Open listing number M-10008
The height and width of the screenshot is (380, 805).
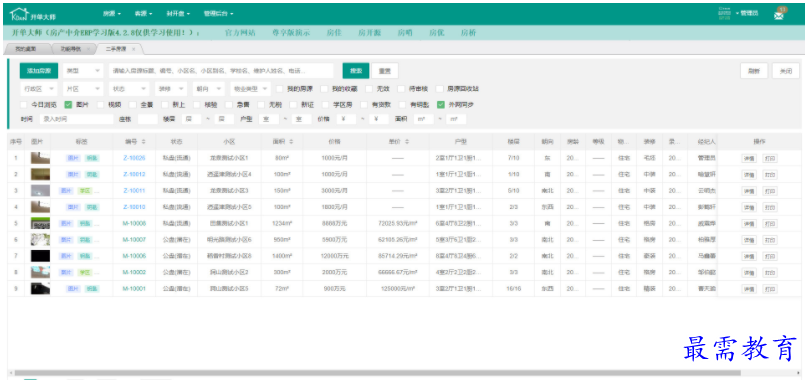tap(135, 223)
